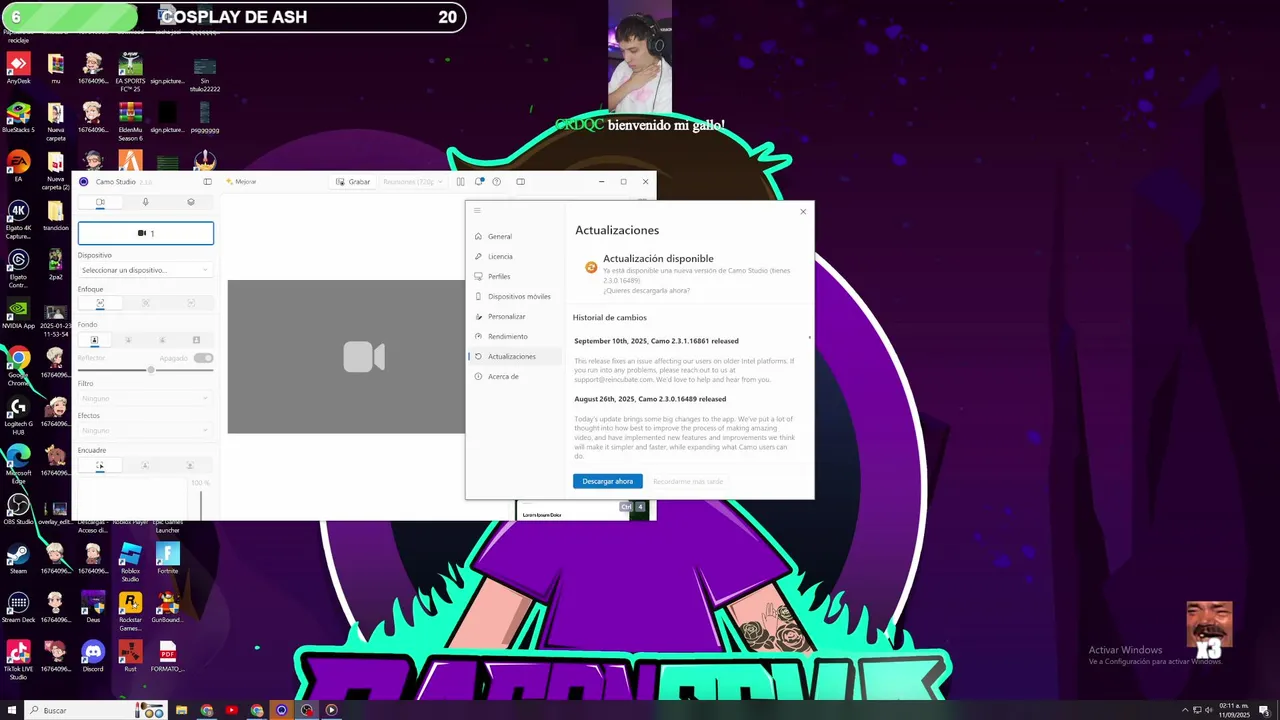Image resolution: width=1280 pixels, height=720 pixels.
Task: Select the first Fondo background option
Action: tap(94, 340)
